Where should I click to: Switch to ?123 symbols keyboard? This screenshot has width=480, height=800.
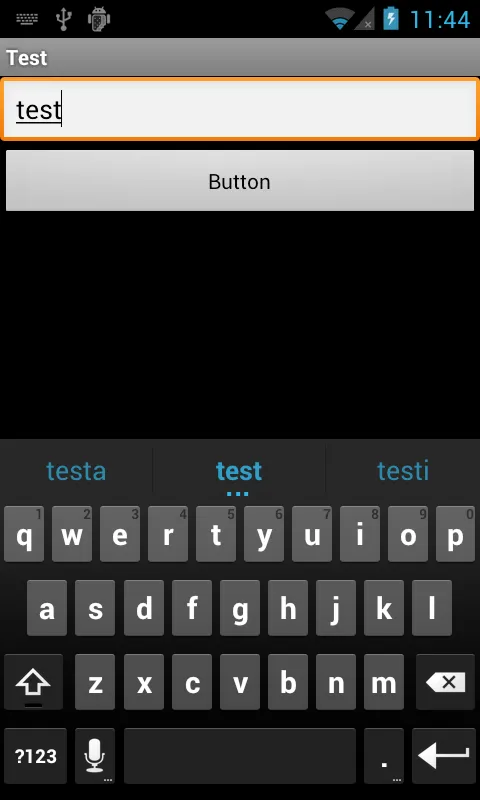point(35,755)
